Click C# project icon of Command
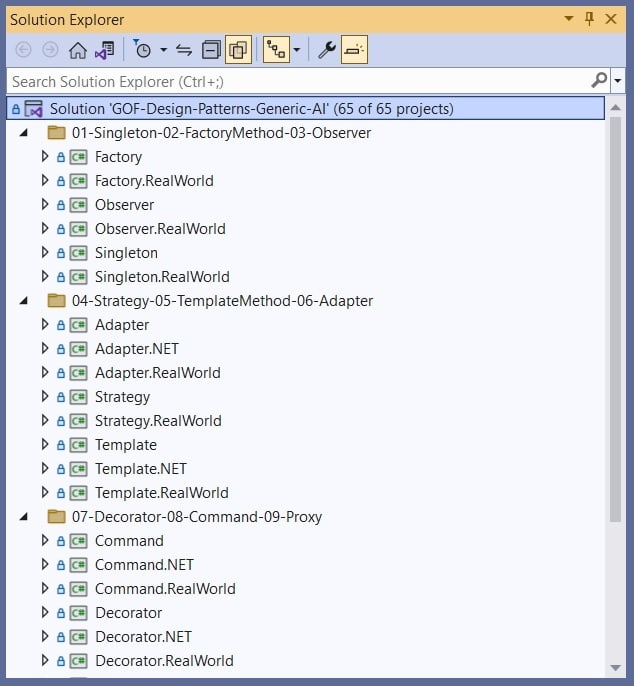 click(x=79, y=541)
